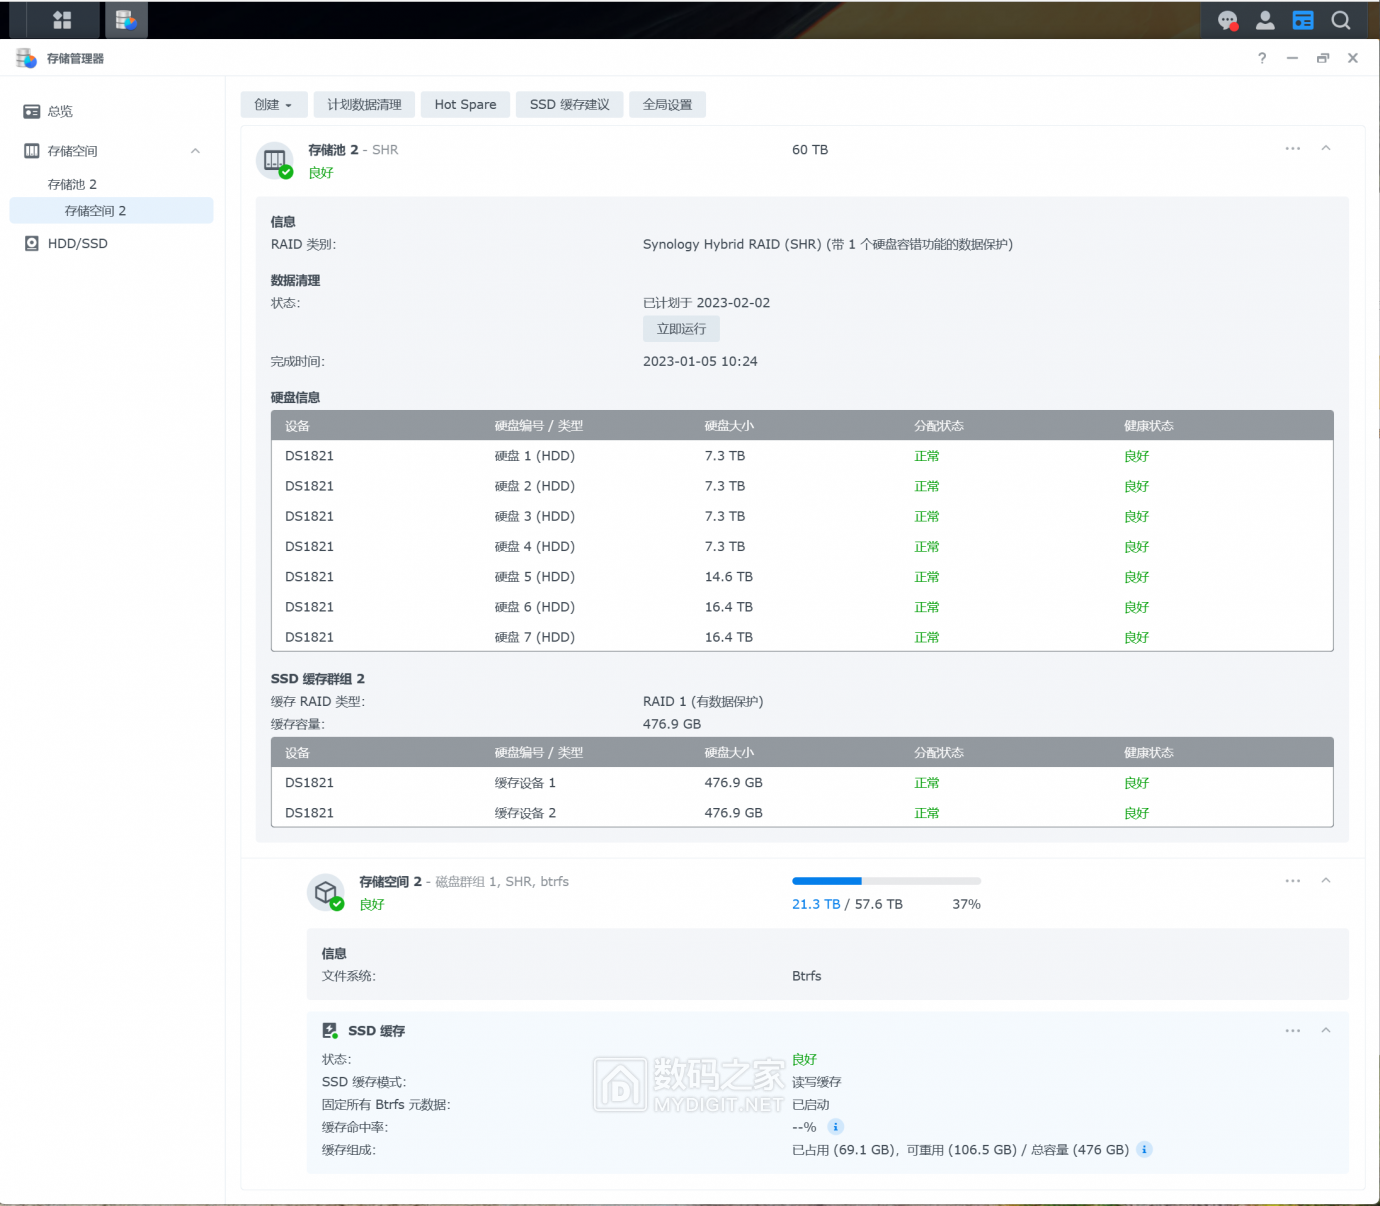Click info icon next to 缓存组成 total capacity
This screenshot has height=1206, width=1380.
coord(1145,1149)
